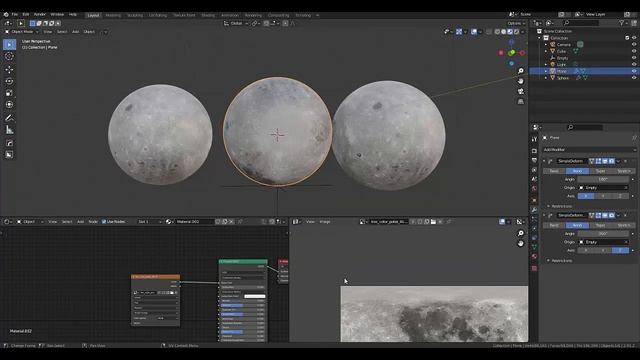Open the Slot 1 dropdown in the shader editor
Screen dimensions: 640x360
click(x=149, y=222)
